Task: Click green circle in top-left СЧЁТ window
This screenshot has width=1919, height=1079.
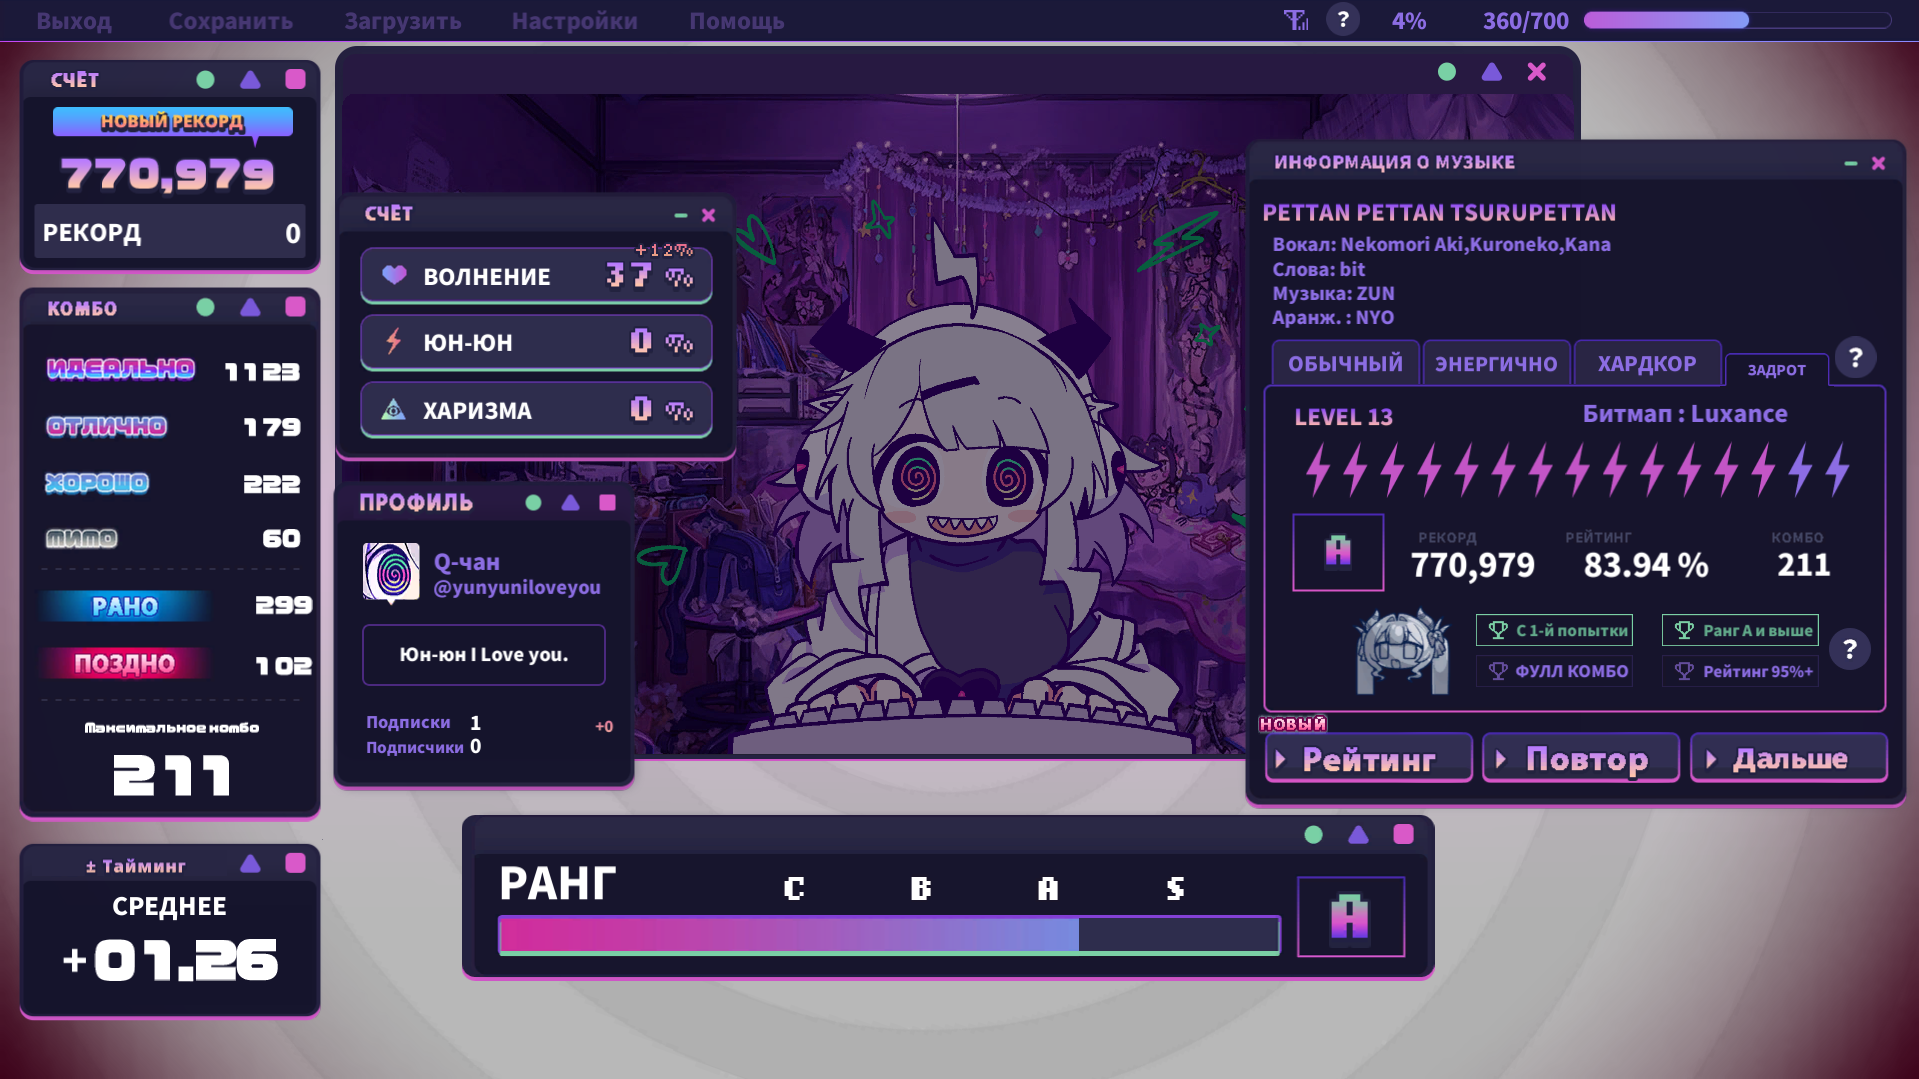Action: pos(205,80)
